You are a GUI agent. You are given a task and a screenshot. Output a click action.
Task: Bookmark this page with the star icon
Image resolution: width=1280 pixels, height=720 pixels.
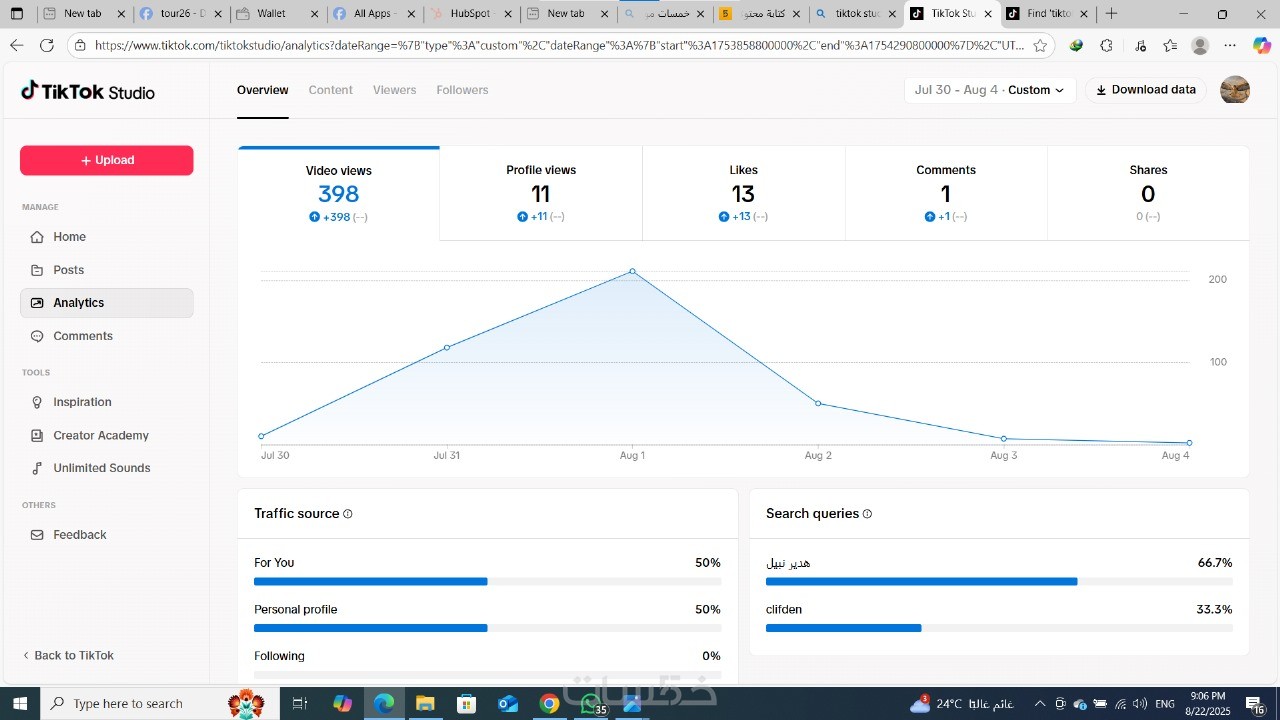(x=1040, y=45)
